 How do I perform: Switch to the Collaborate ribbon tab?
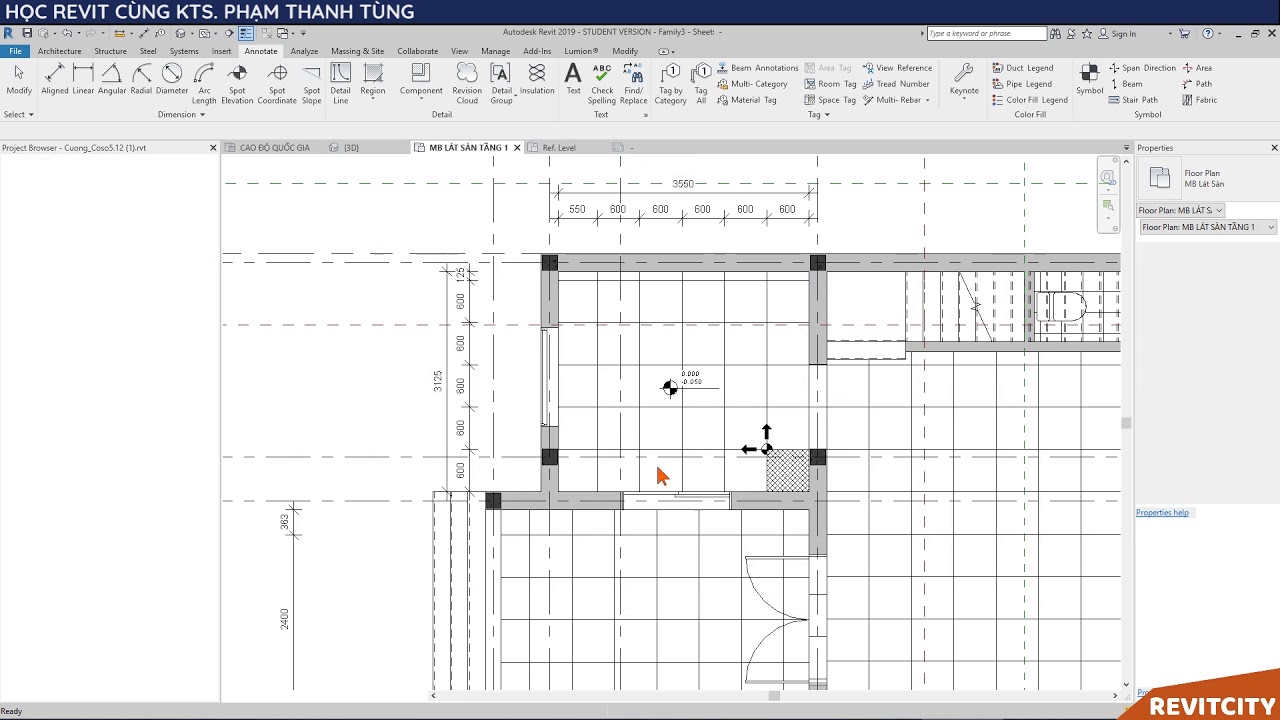(417, 51)
